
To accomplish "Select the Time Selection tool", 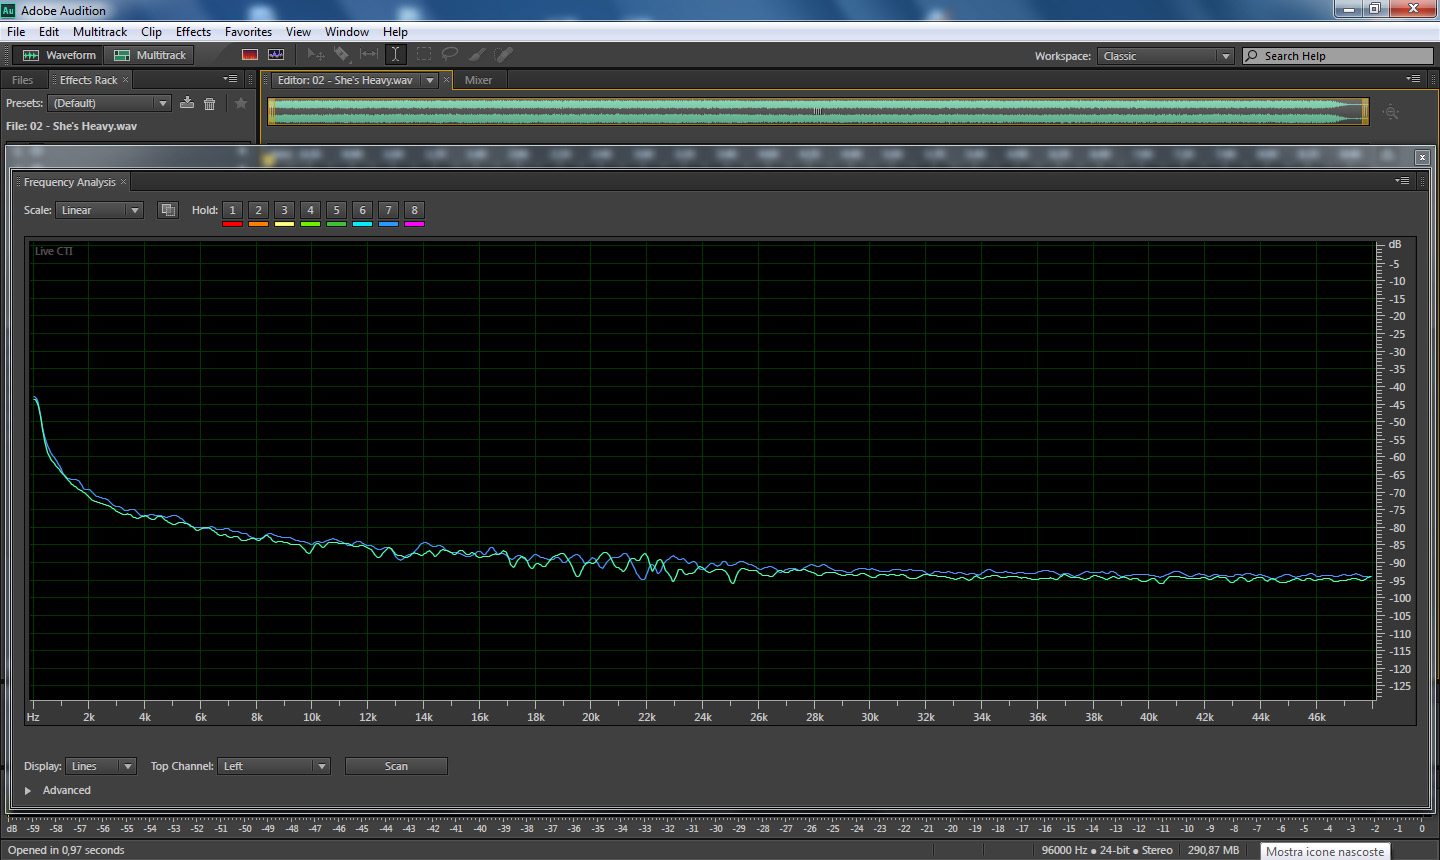I will coord(395,55).
